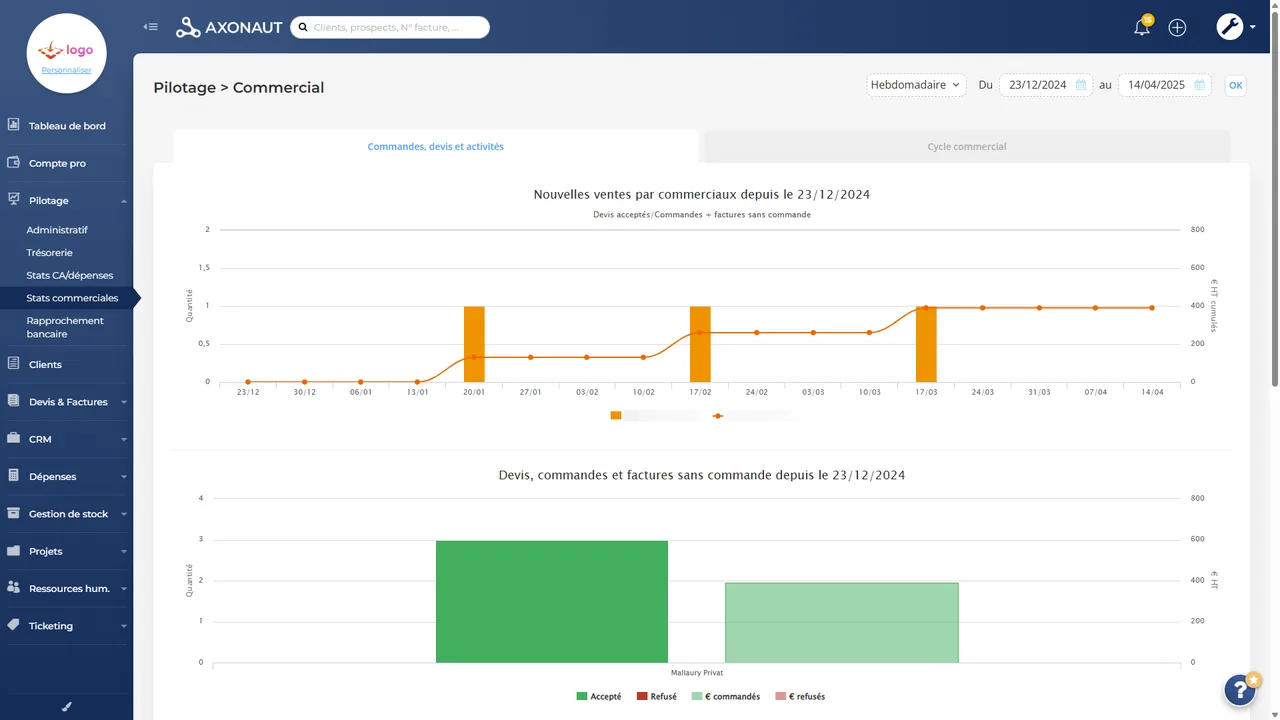Click the Clients address book icon
This screenshot has height=720, width=1280.
pyautogui.click(x=14, y=364)
